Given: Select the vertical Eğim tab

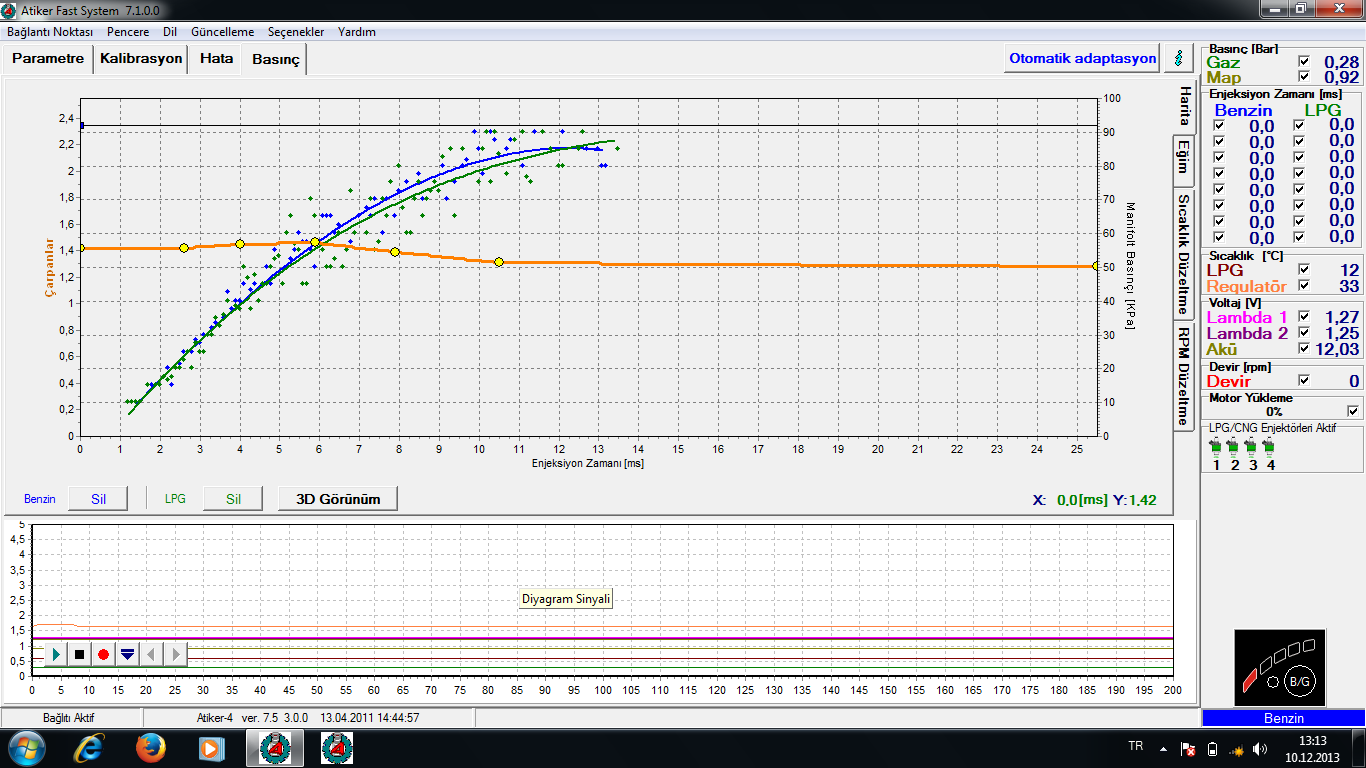Looking at the screenshot, I should [x=1184, y=159].
